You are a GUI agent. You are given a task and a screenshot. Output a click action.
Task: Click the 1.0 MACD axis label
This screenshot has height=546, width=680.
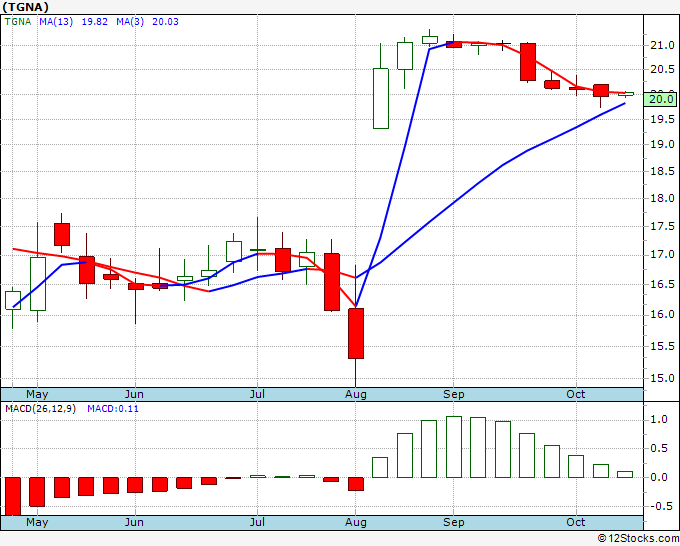(x=659, y=420)
